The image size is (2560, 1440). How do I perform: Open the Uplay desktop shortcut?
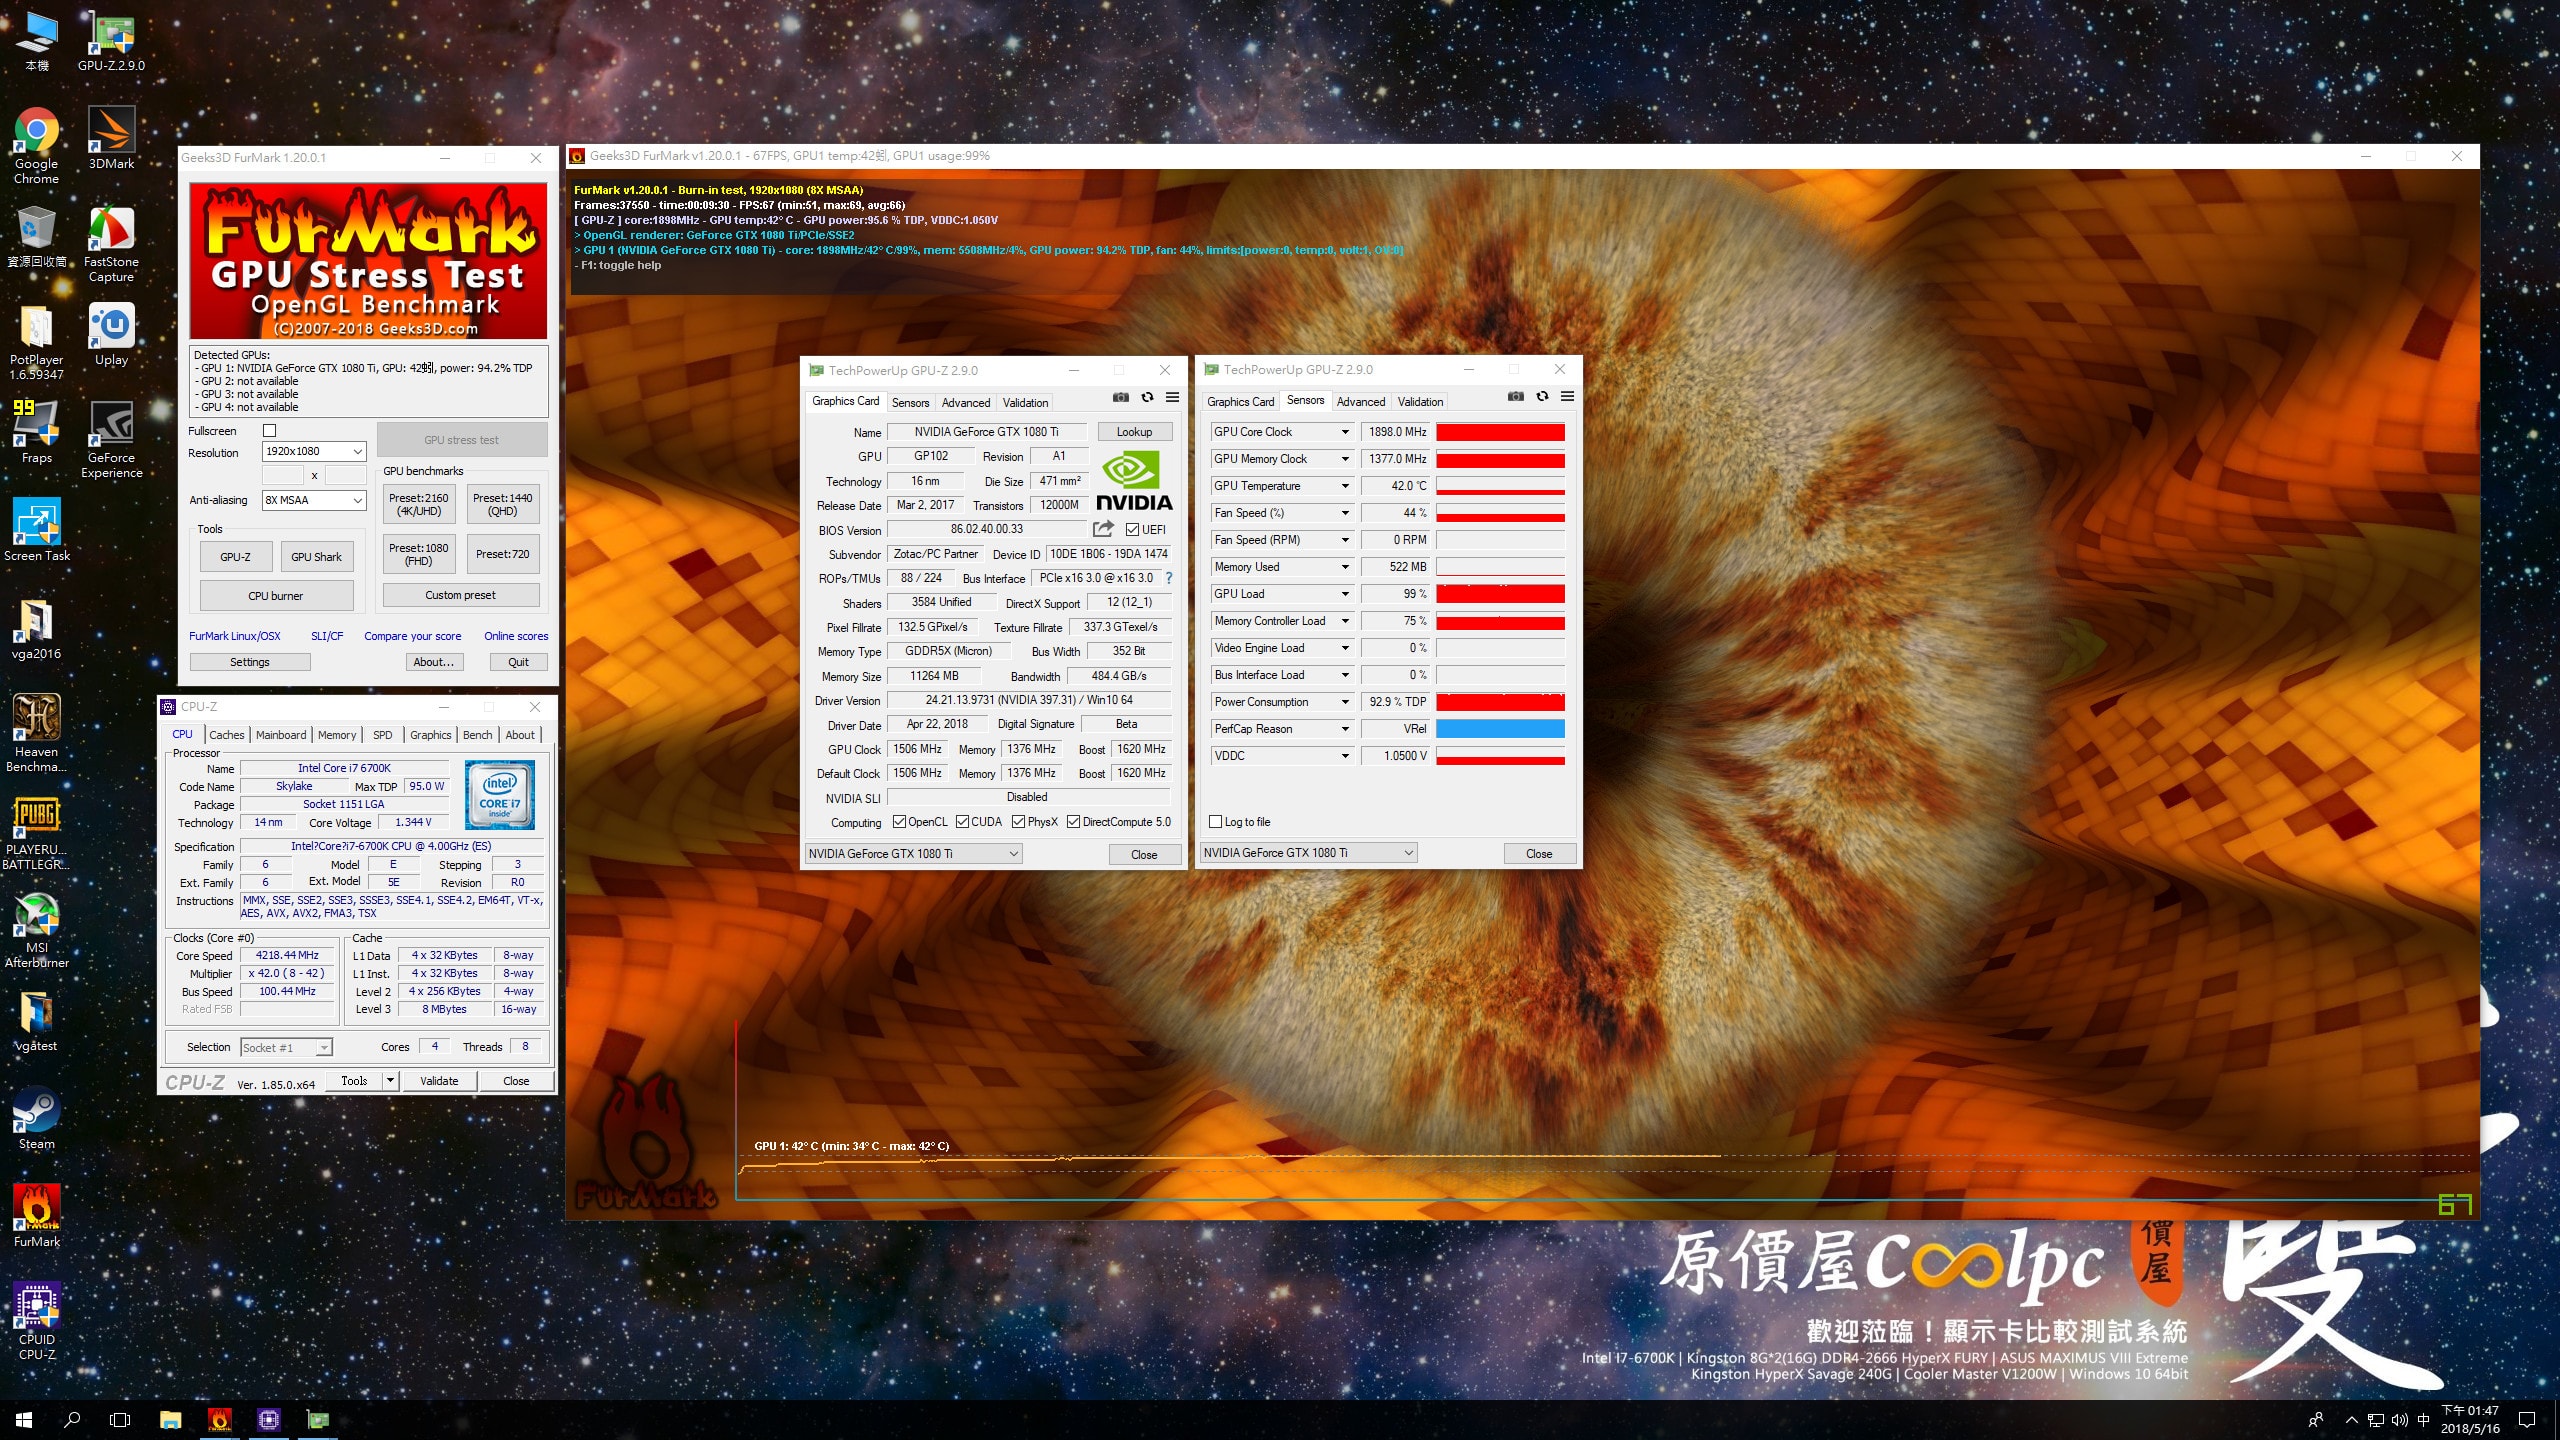point(111,336)
